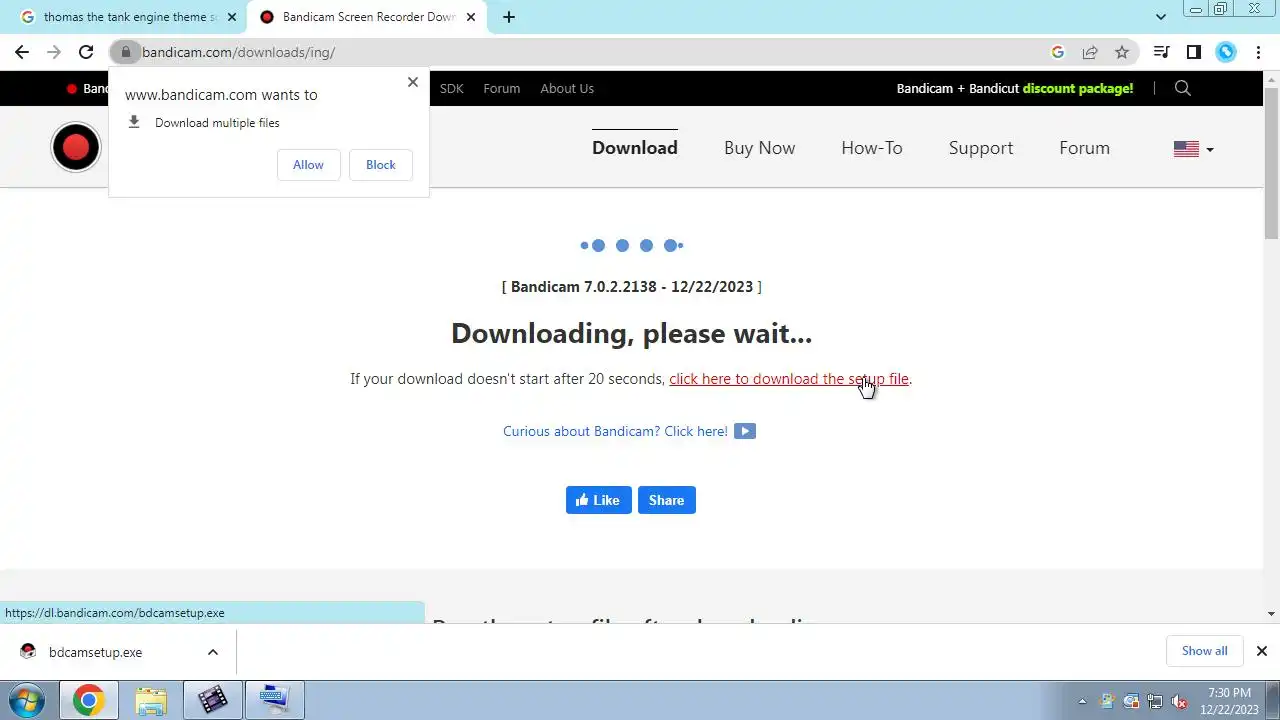Image resolution: width=1280 pixels, height=720 pixels.
Task: Click the share page icon
Action: point(1090,52)
